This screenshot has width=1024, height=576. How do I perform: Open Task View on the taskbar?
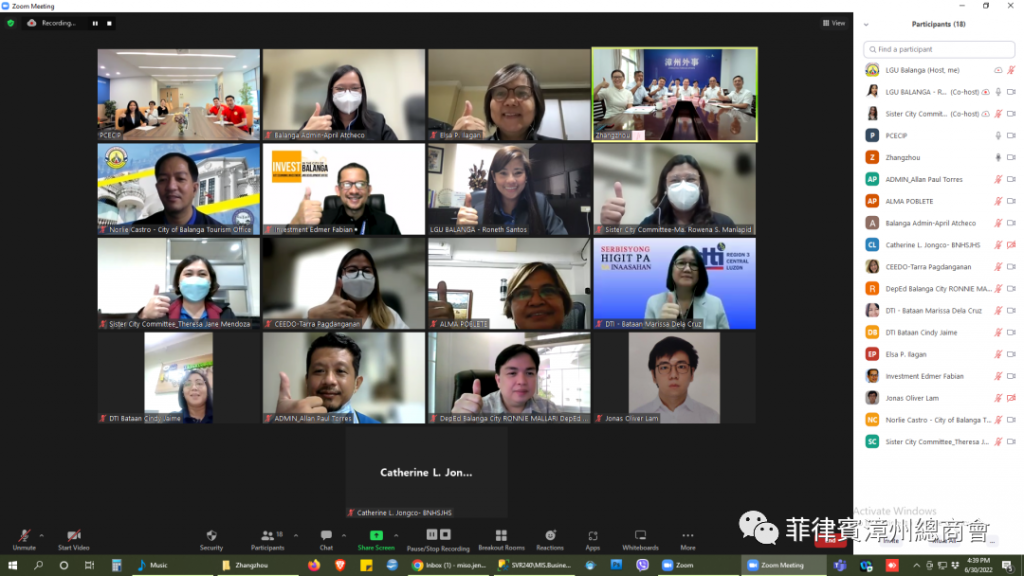pyautogui.click(x=89, y=566)
